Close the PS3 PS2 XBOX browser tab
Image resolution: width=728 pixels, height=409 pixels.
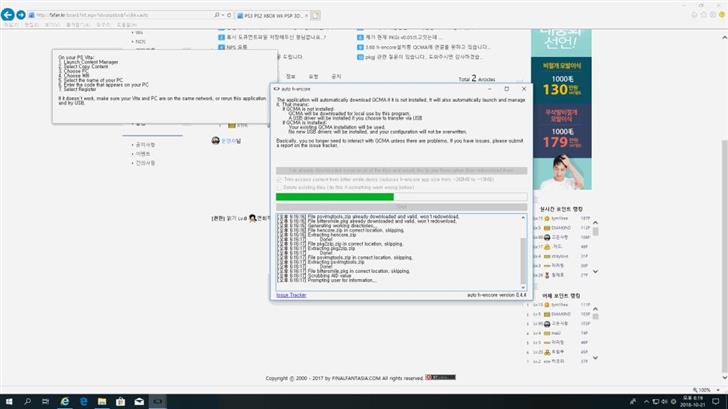click(306, 15)
